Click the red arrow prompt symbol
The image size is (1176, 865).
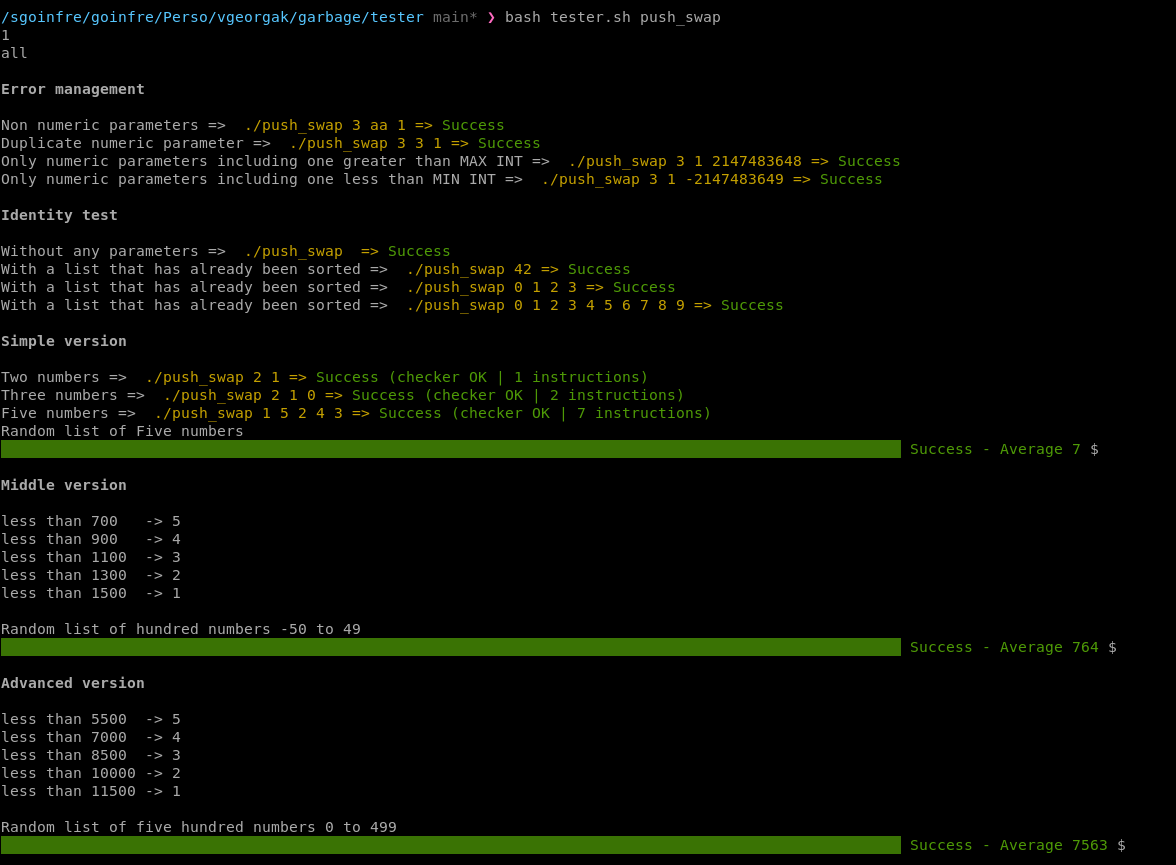[x=493, y=16]
